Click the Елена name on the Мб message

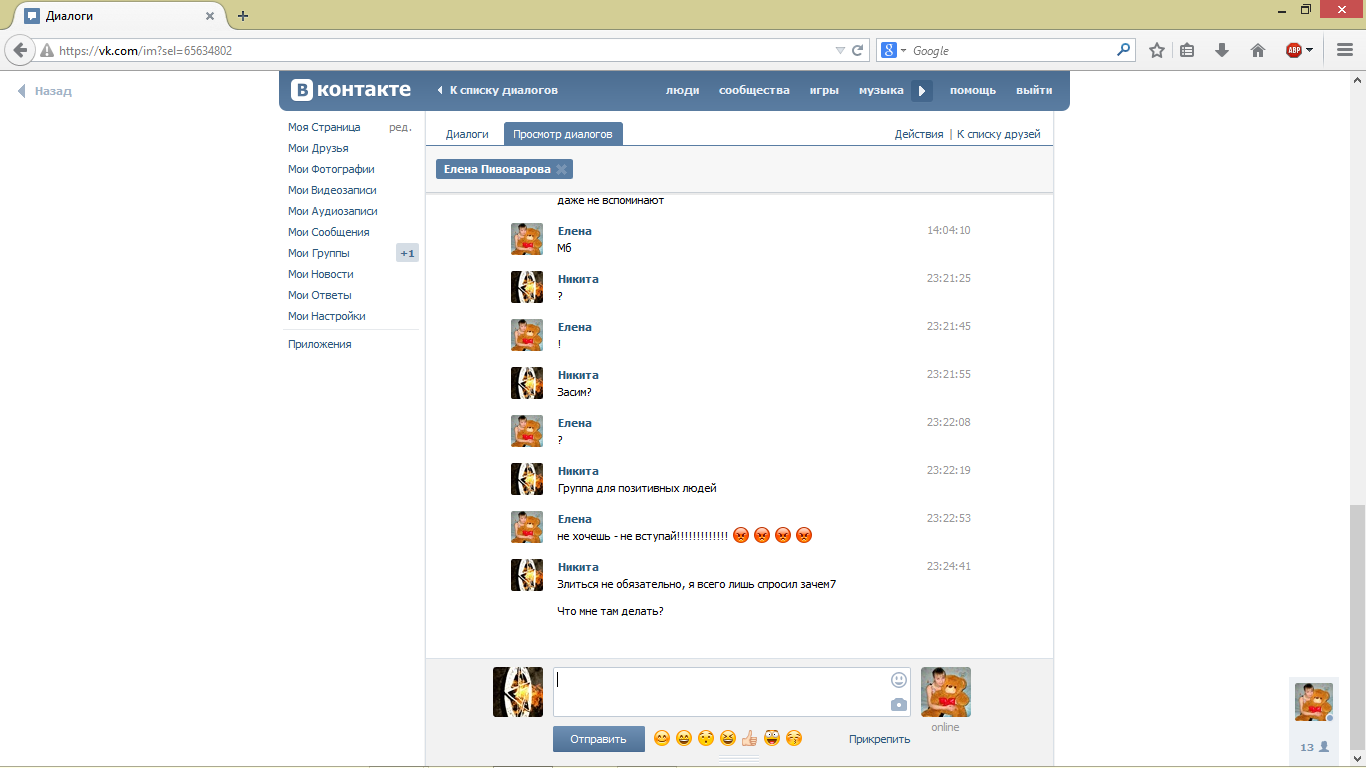[x=575, y=231]
